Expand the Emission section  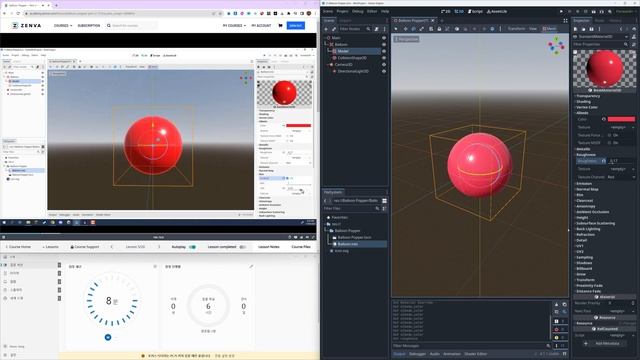[584, 184]
